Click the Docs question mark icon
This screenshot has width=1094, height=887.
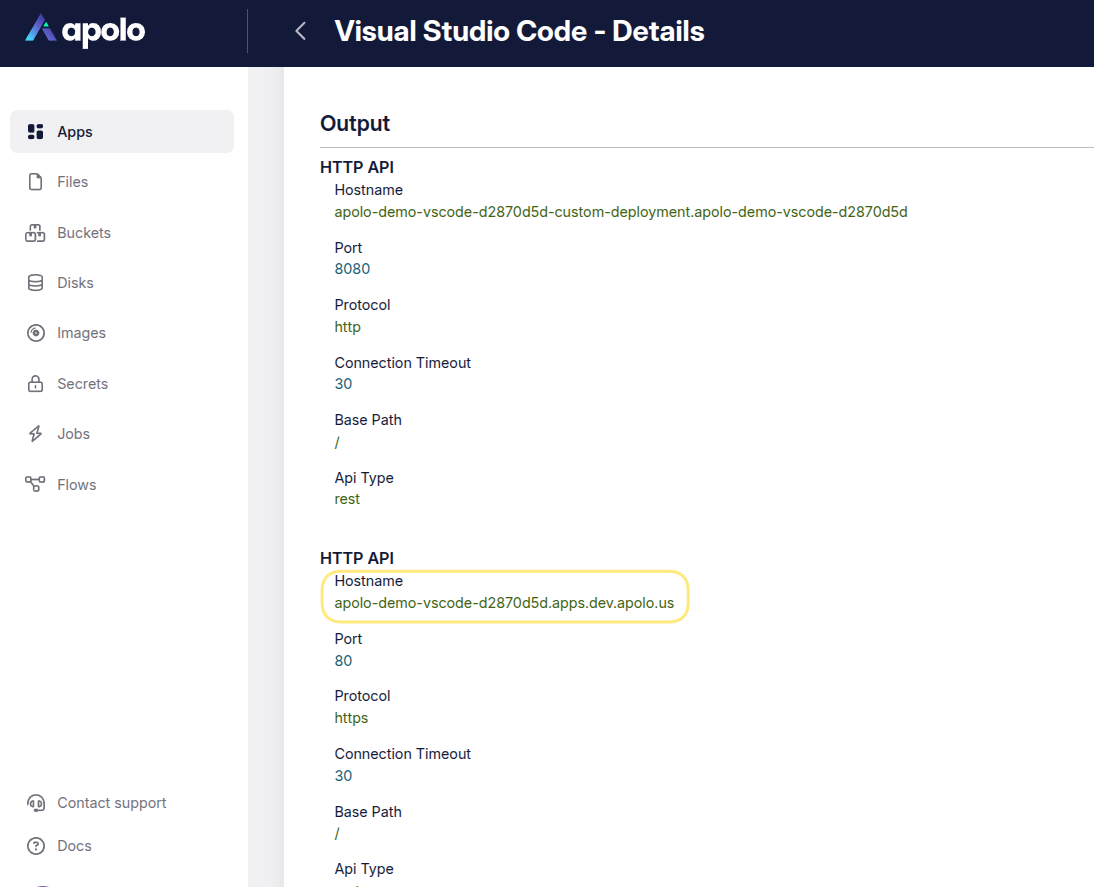(36, 846)
